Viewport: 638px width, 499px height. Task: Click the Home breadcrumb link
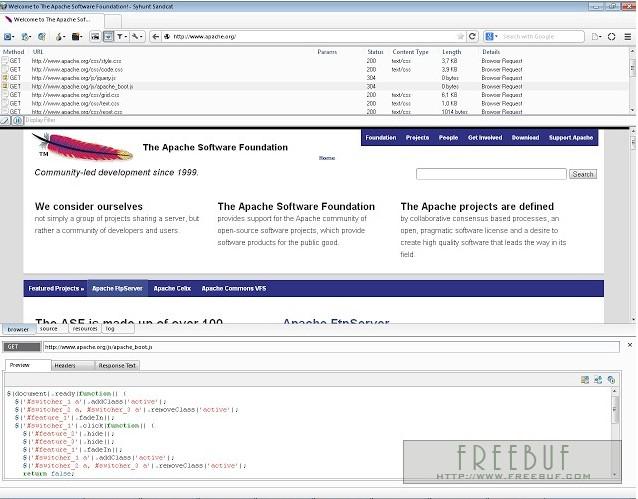point(327,158)
